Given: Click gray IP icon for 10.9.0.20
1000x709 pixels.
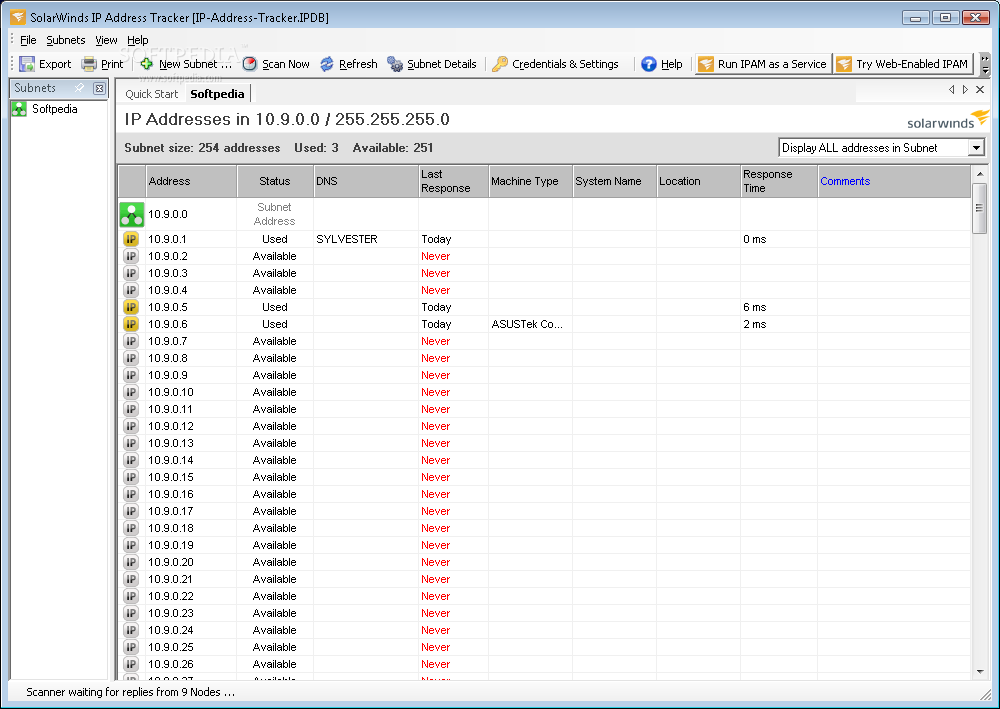Looking at the screenshot, I should pos(131,562).
